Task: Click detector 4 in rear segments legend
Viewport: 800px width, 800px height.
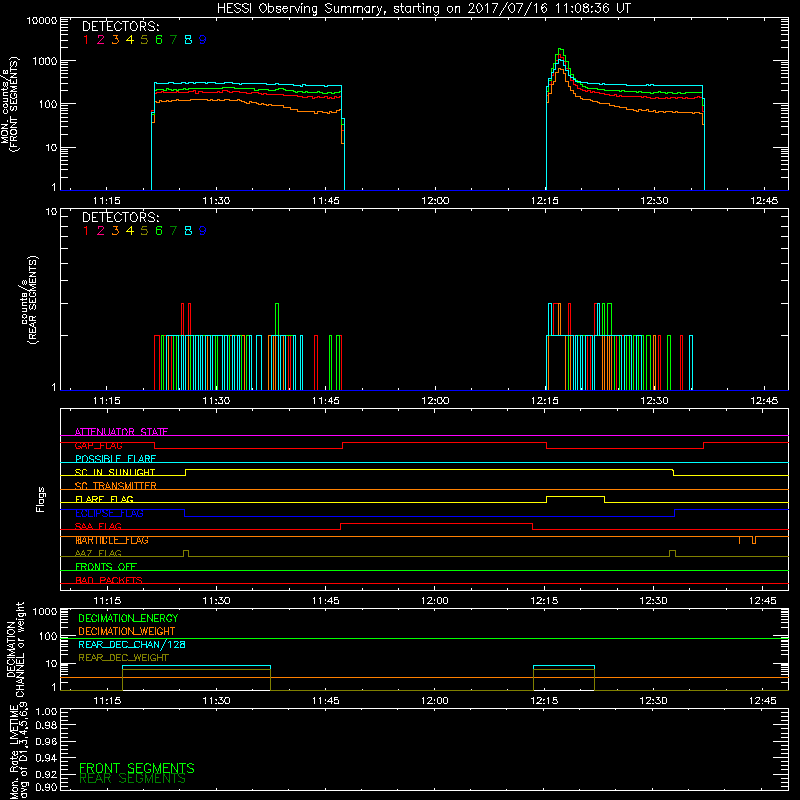Action: coord(130,231)
